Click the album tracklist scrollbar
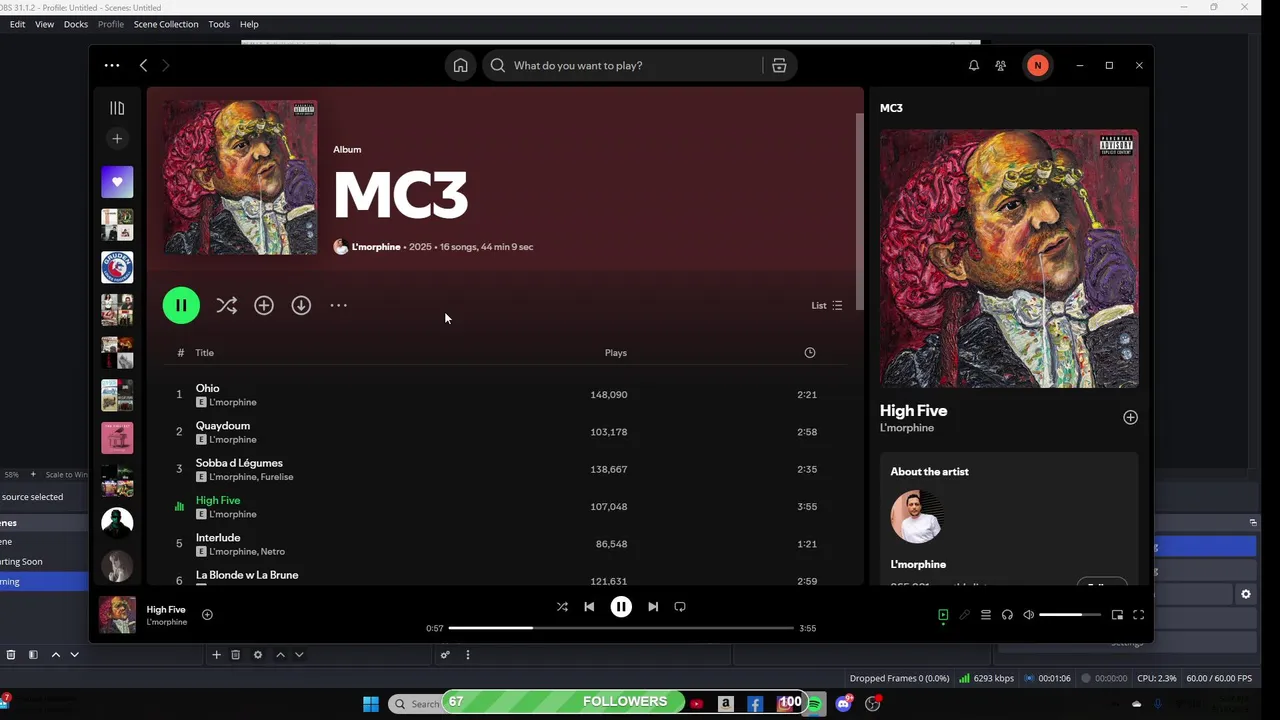1280x720 pixels. click(x=859, y=210)
